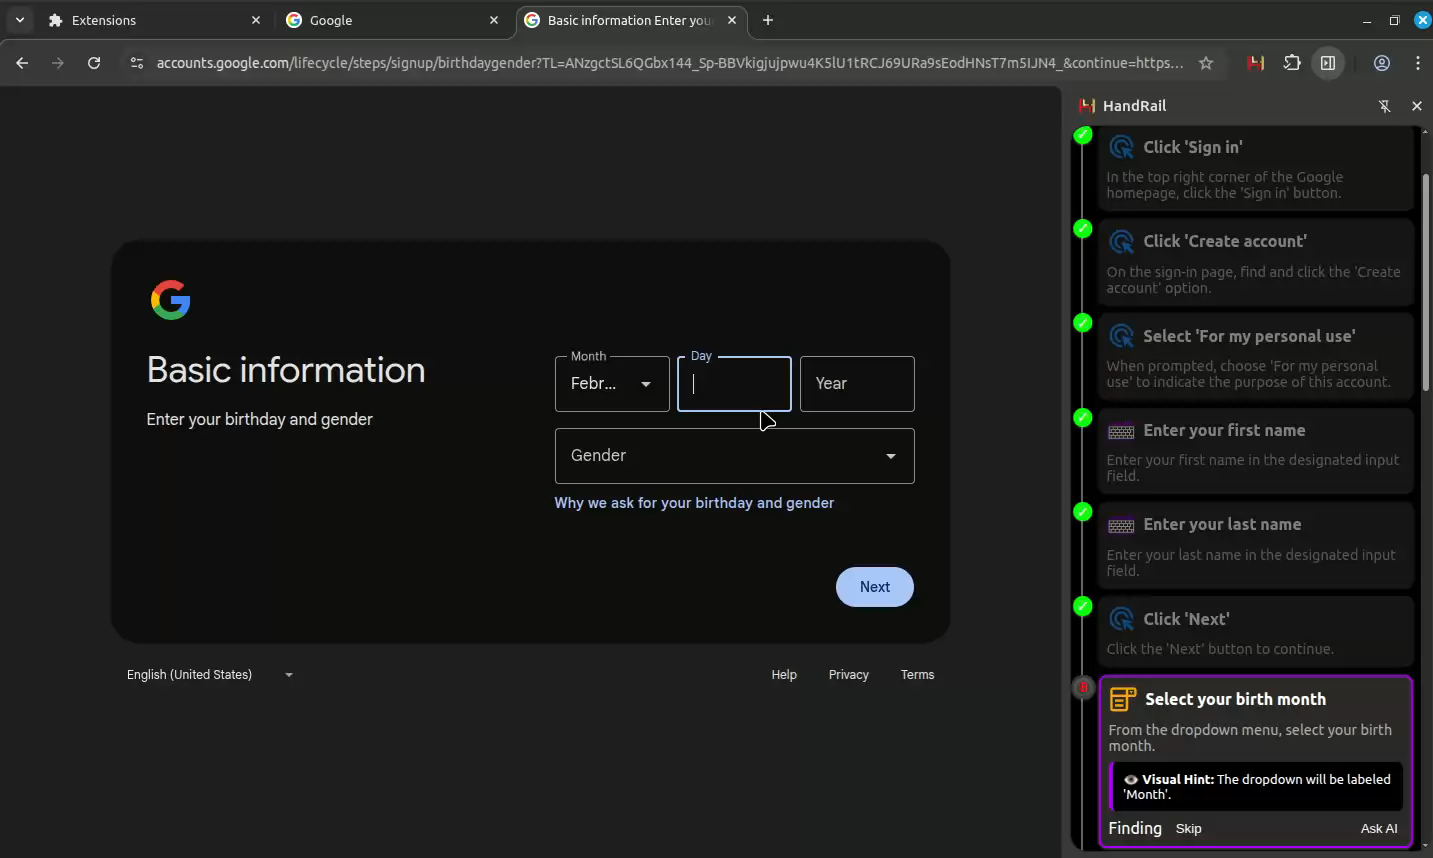Open the Gender dropdown
The height and width of the screenshot is (858, 1433).
735,456
